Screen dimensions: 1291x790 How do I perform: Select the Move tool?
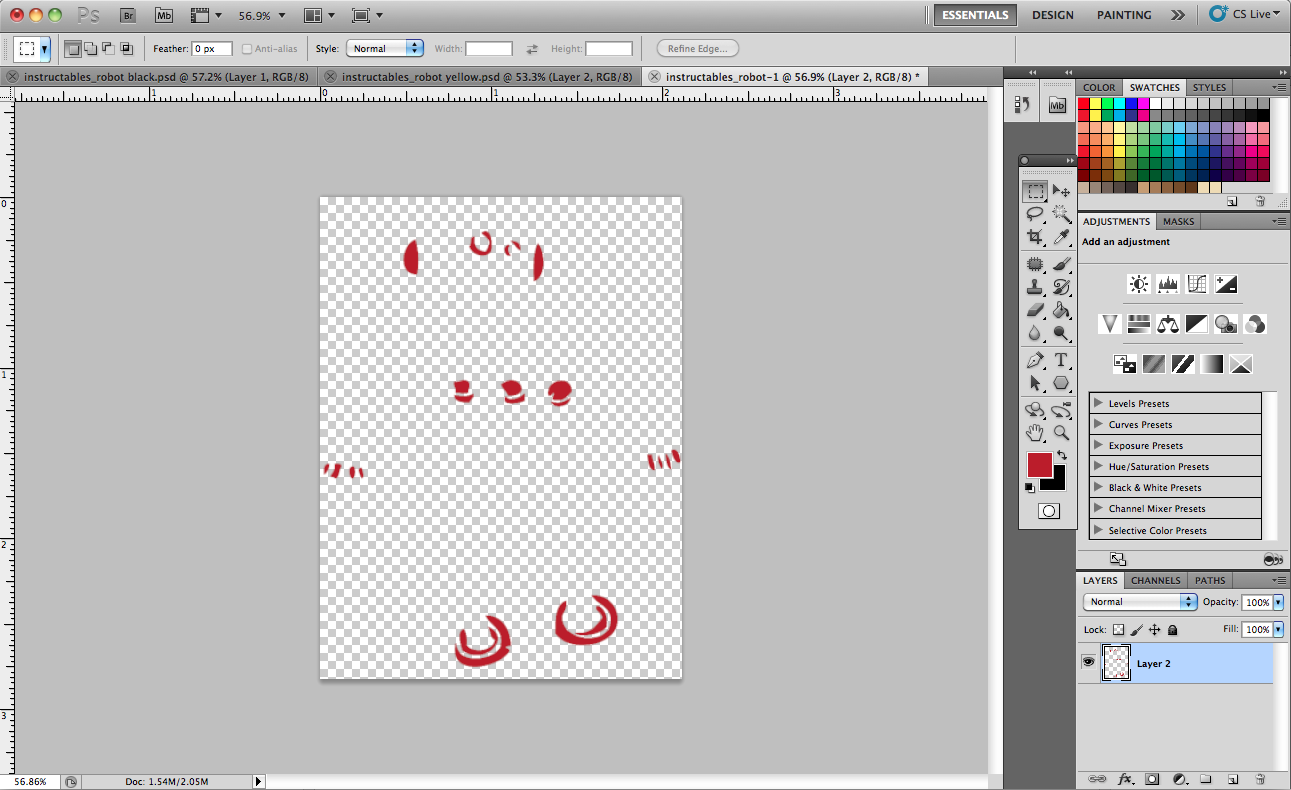click(1061, 191)
